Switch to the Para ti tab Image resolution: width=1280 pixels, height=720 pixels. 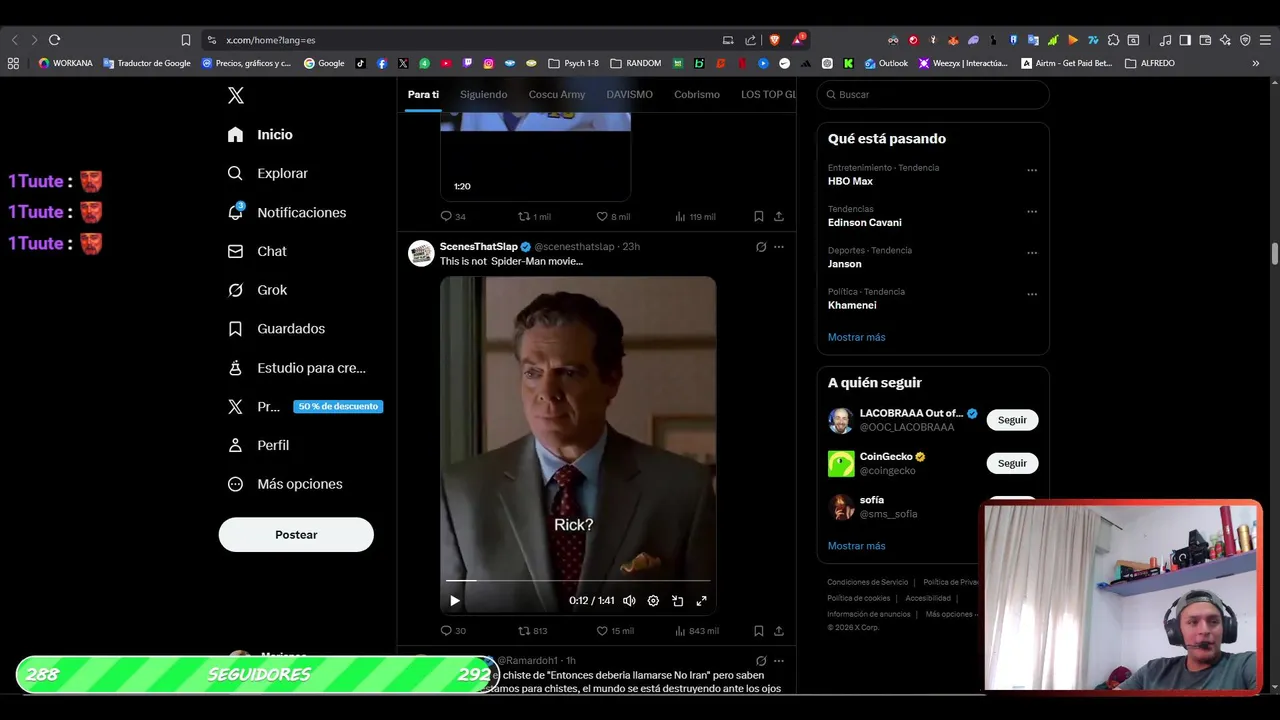click(423, 94)
